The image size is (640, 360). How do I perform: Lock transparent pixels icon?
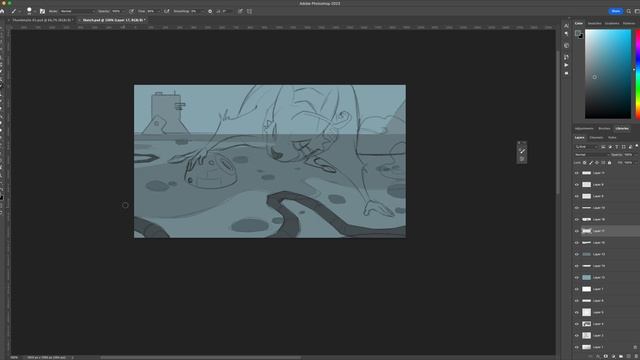point(584,162)
